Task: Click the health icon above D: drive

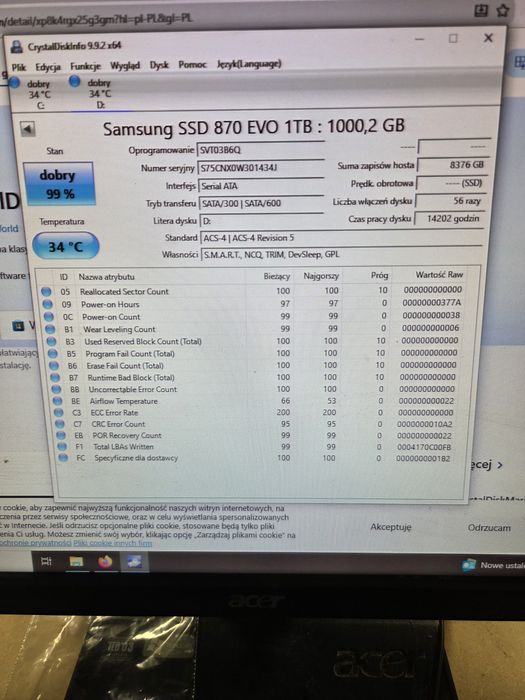Action: click(75, 81)
